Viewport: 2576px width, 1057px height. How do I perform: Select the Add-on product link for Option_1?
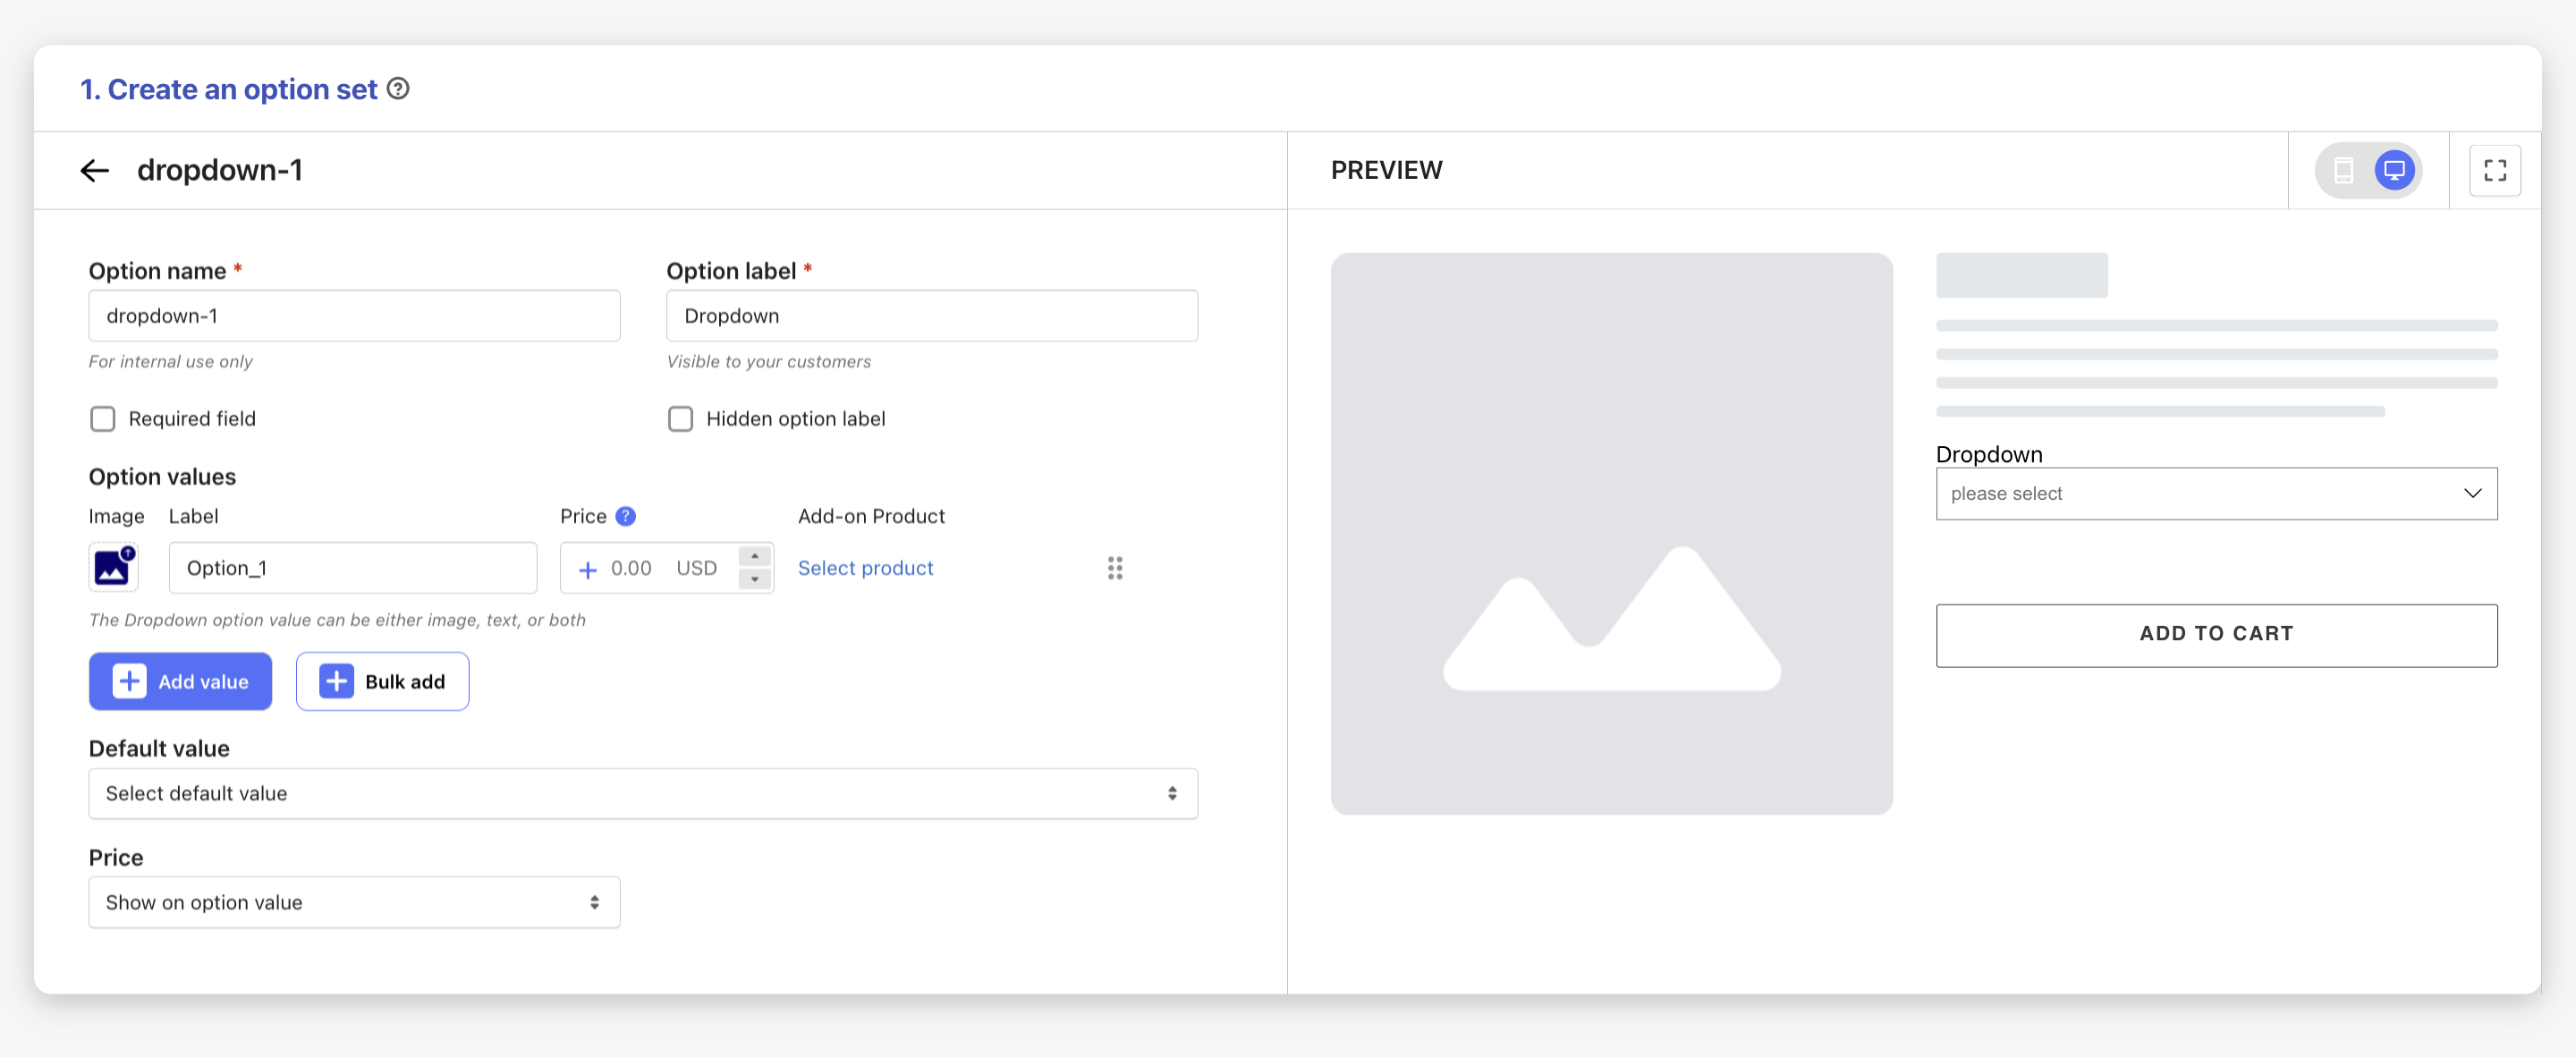866,566
